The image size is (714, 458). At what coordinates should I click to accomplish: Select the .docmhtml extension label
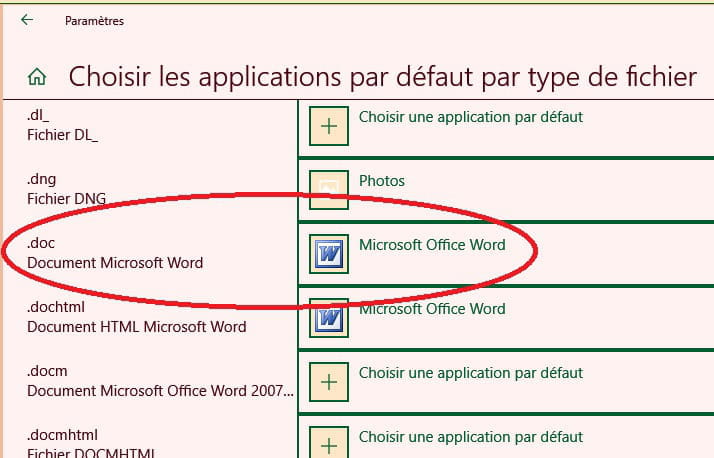coord(62,435)
